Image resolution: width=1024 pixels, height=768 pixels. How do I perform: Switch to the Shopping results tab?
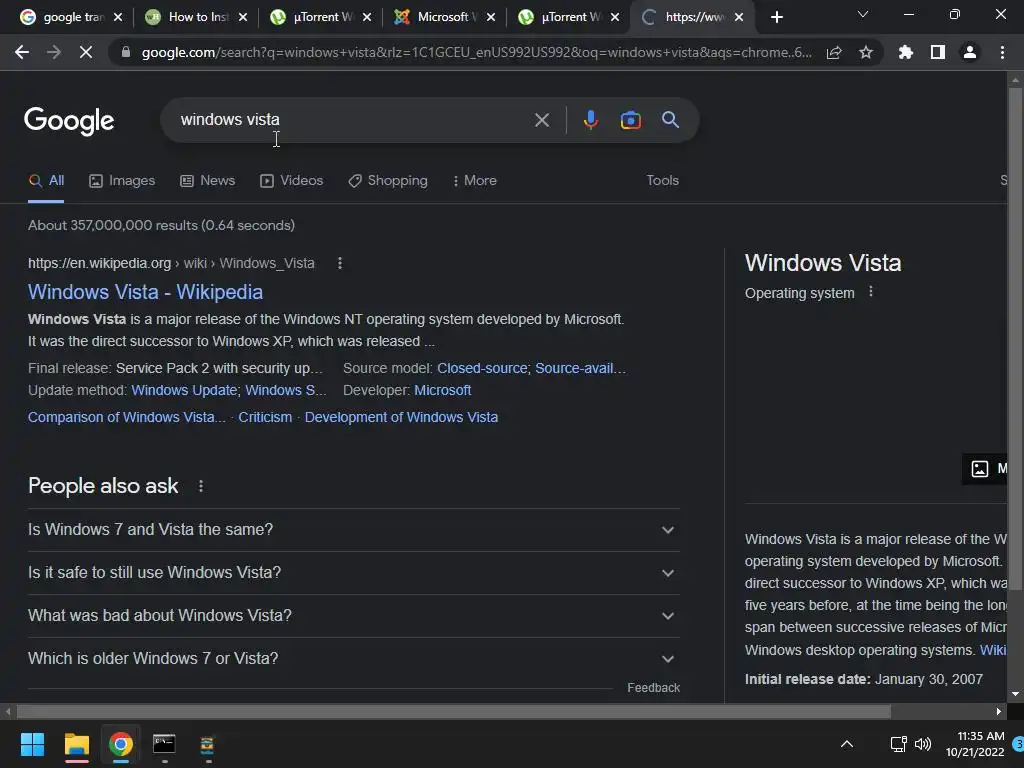click(388, 181)
